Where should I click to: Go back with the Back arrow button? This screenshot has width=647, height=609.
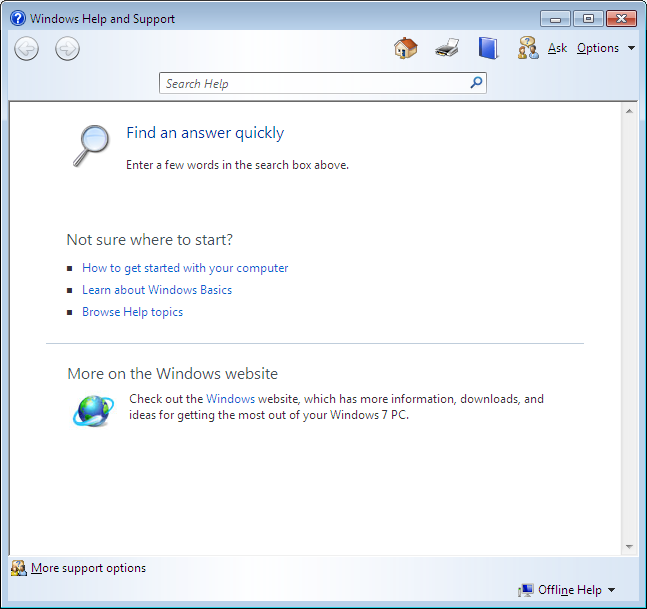tap(26, 49)
